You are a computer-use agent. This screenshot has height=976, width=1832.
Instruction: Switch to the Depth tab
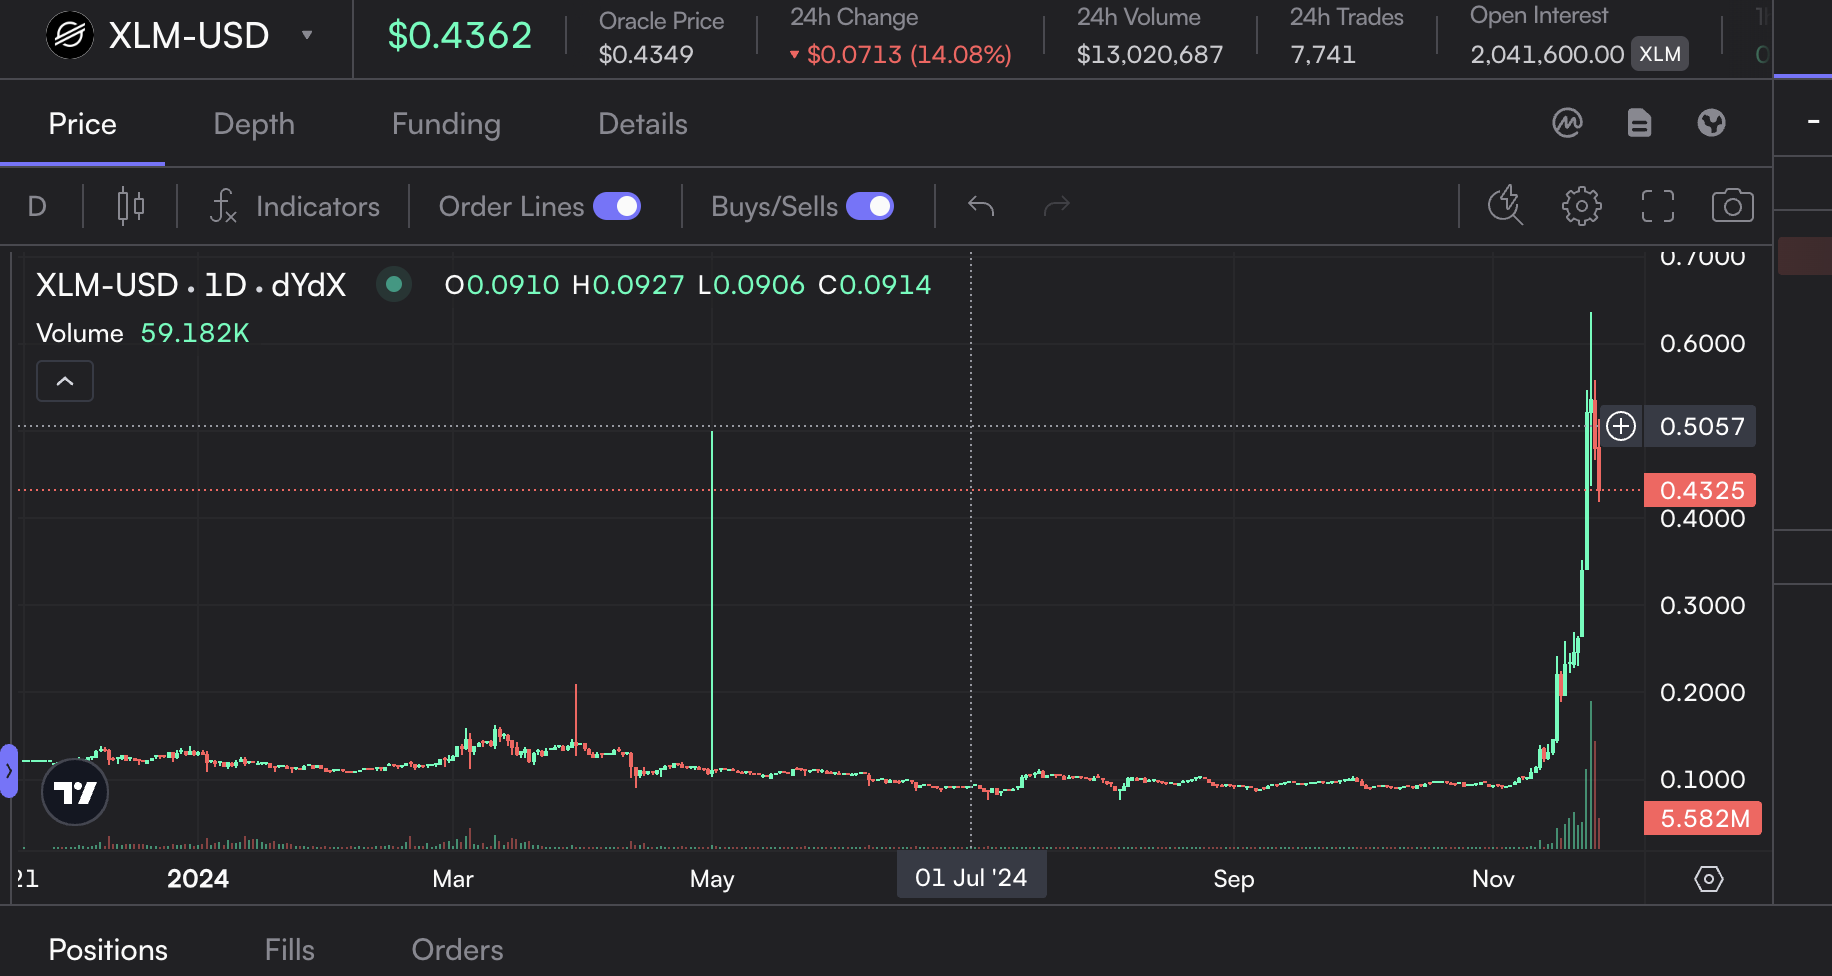tap(254, 124)
